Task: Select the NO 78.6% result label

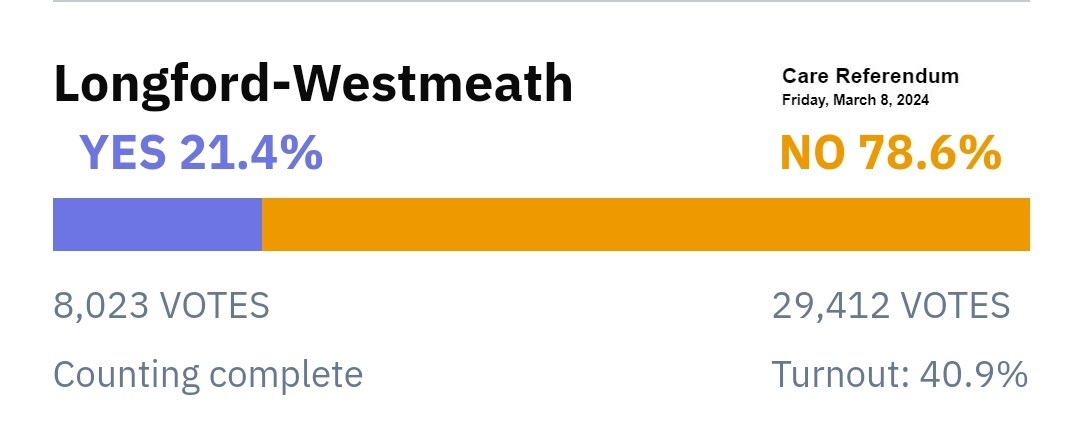Action: (x=890, y=152)
